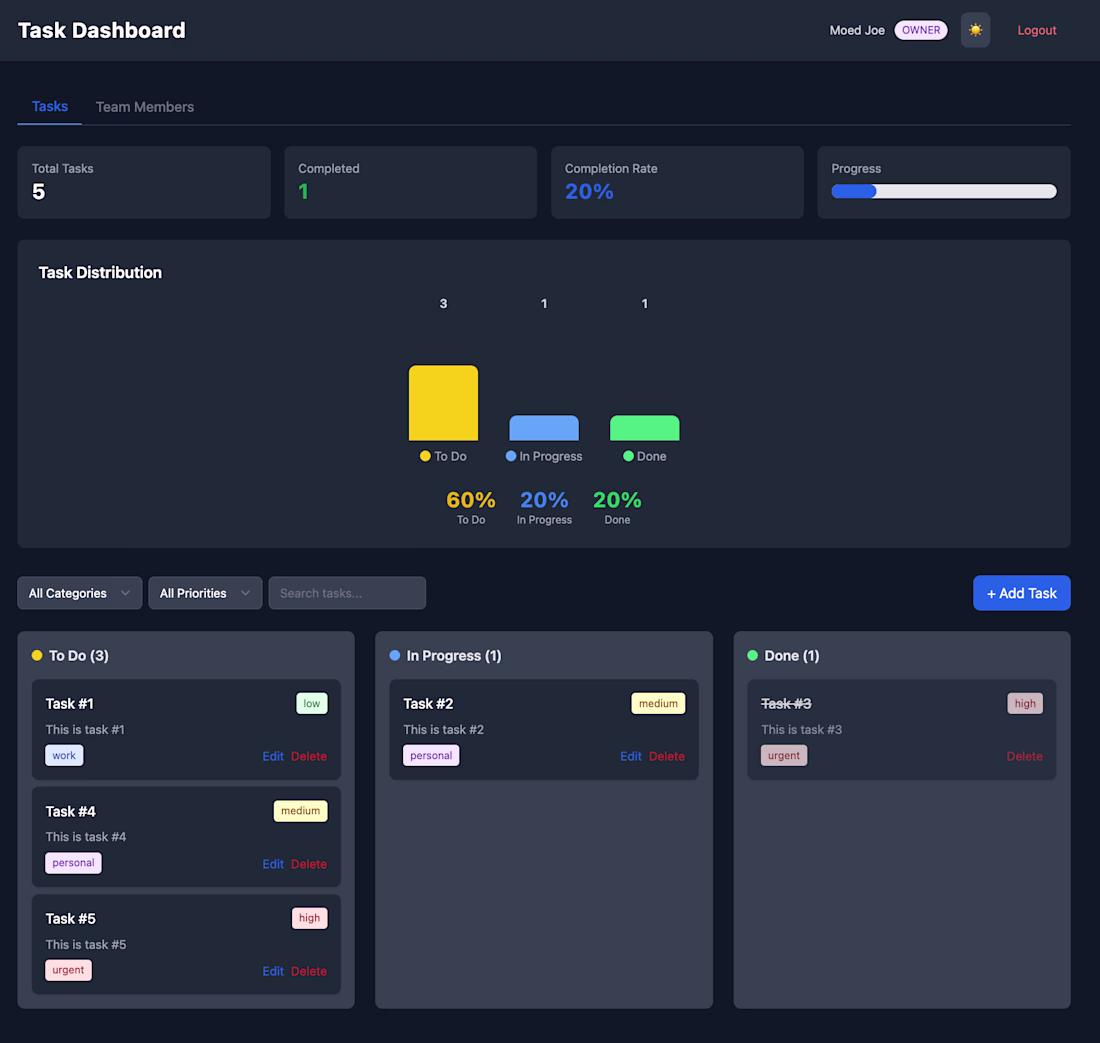Open the All Priorities dropdown
This screenshot has height=1043, width=1100.
tap(205, 593)
